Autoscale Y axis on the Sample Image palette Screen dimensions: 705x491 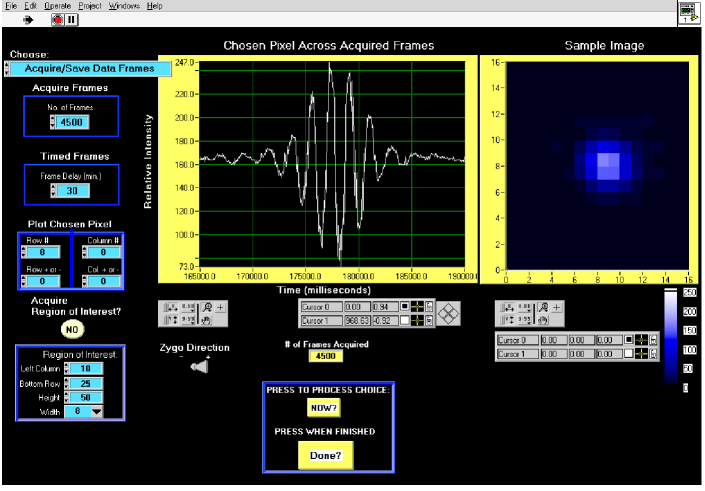click(x=507, y=320)
